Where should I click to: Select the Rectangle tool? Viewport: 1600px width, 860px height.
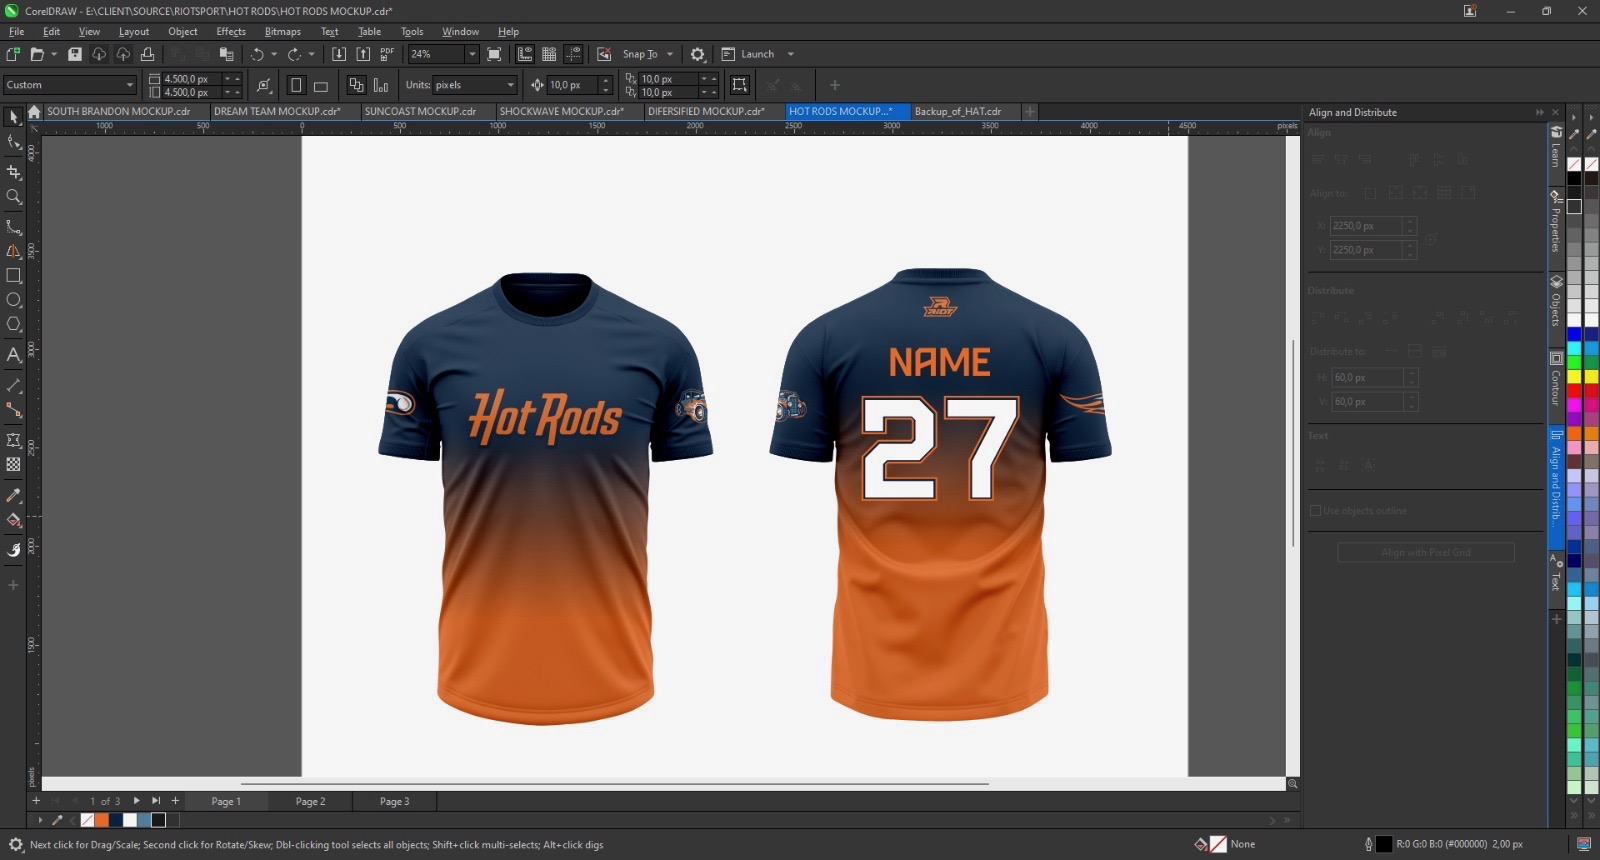coord(14,276)
